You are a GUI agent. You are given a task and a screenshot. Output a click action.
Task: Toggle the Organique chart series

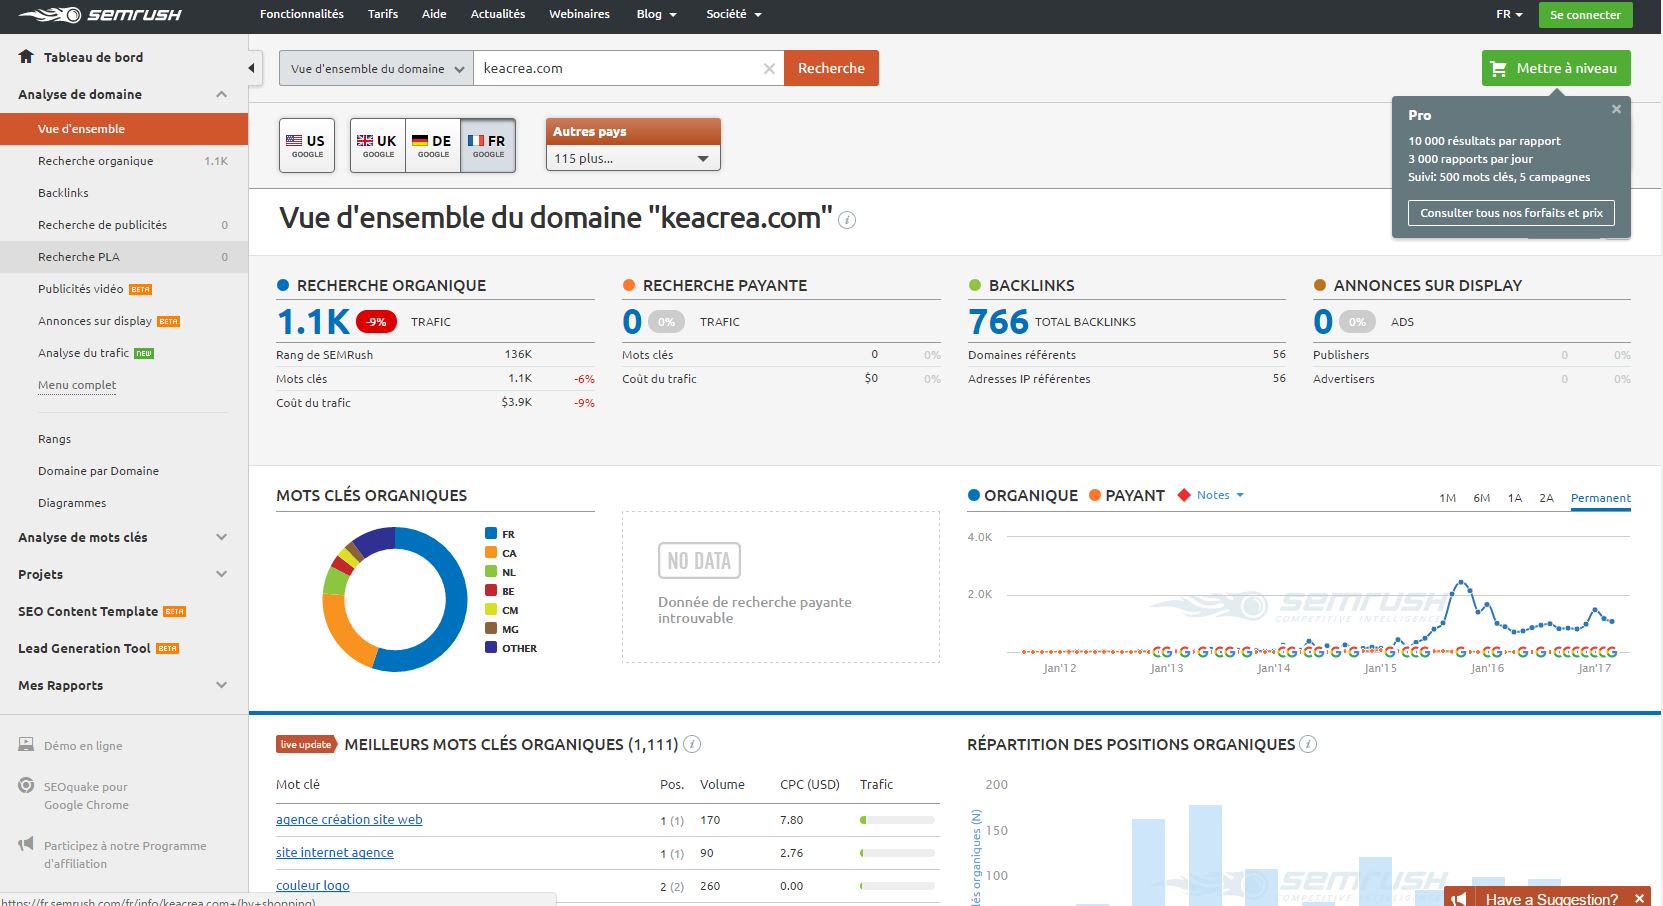[1023, 495]
